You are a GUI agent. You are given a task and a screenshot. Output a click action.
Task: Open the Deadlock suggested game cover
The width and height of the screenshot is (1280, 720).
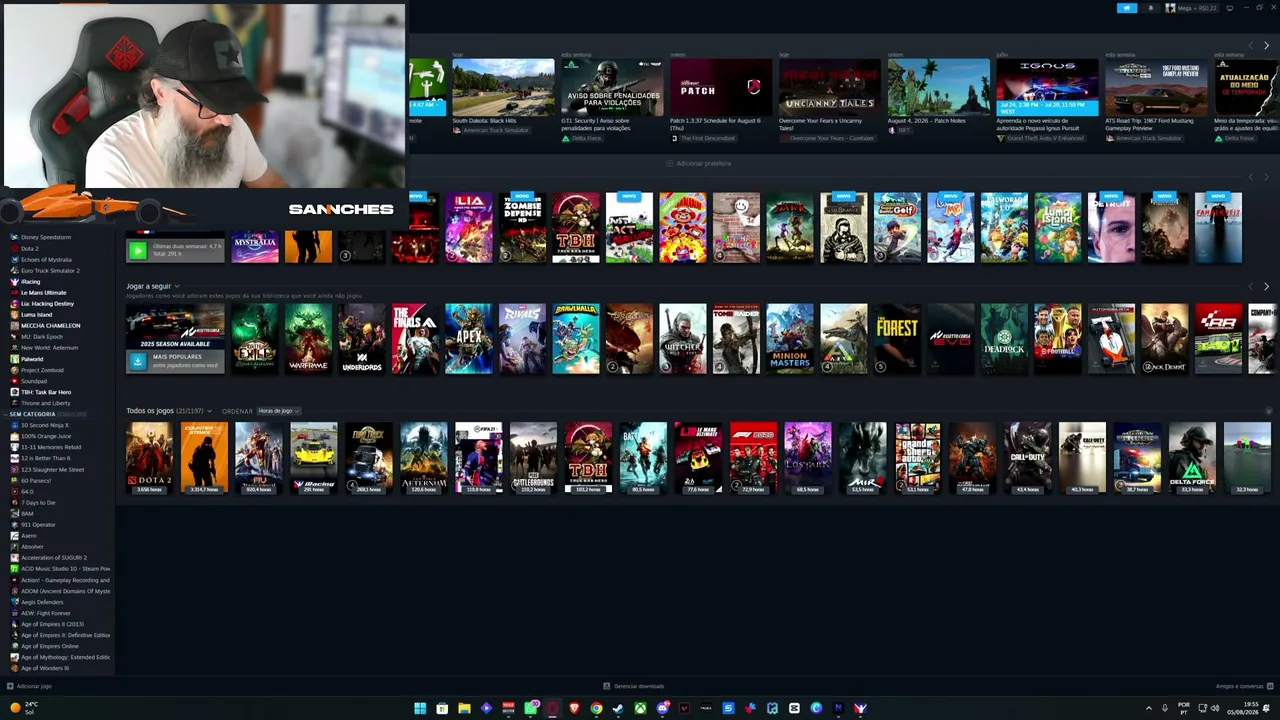(x=1004, y=339)
